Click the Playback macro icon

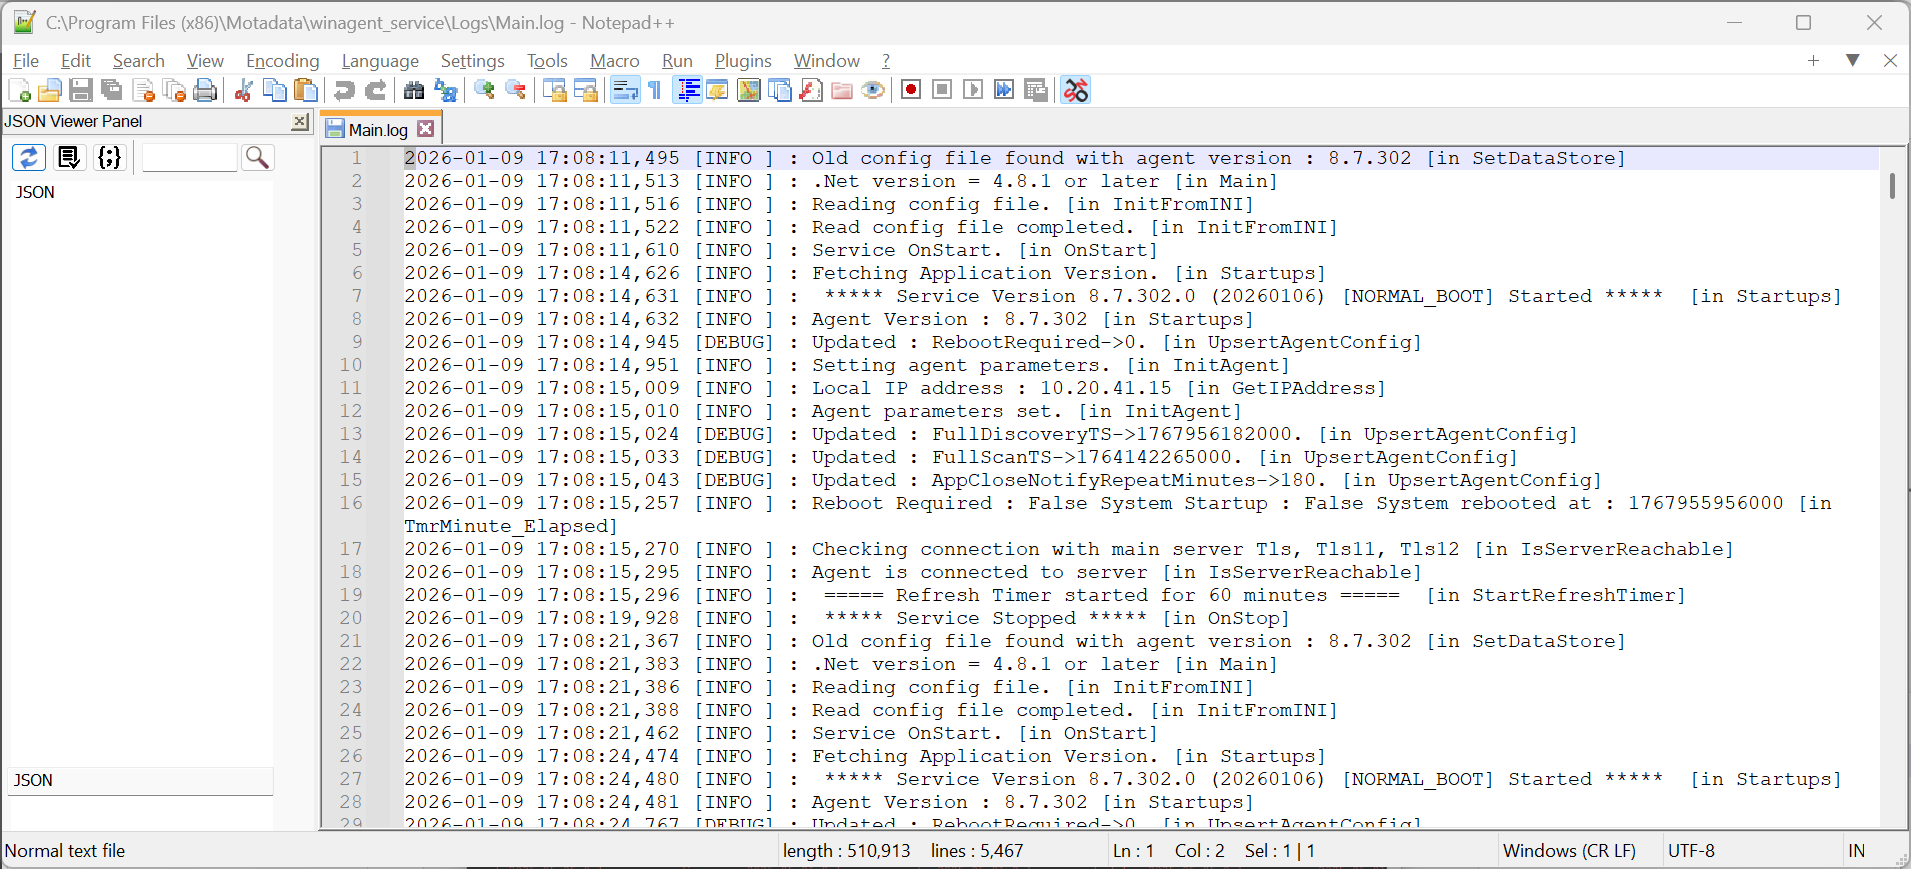[x=973, y=90]
